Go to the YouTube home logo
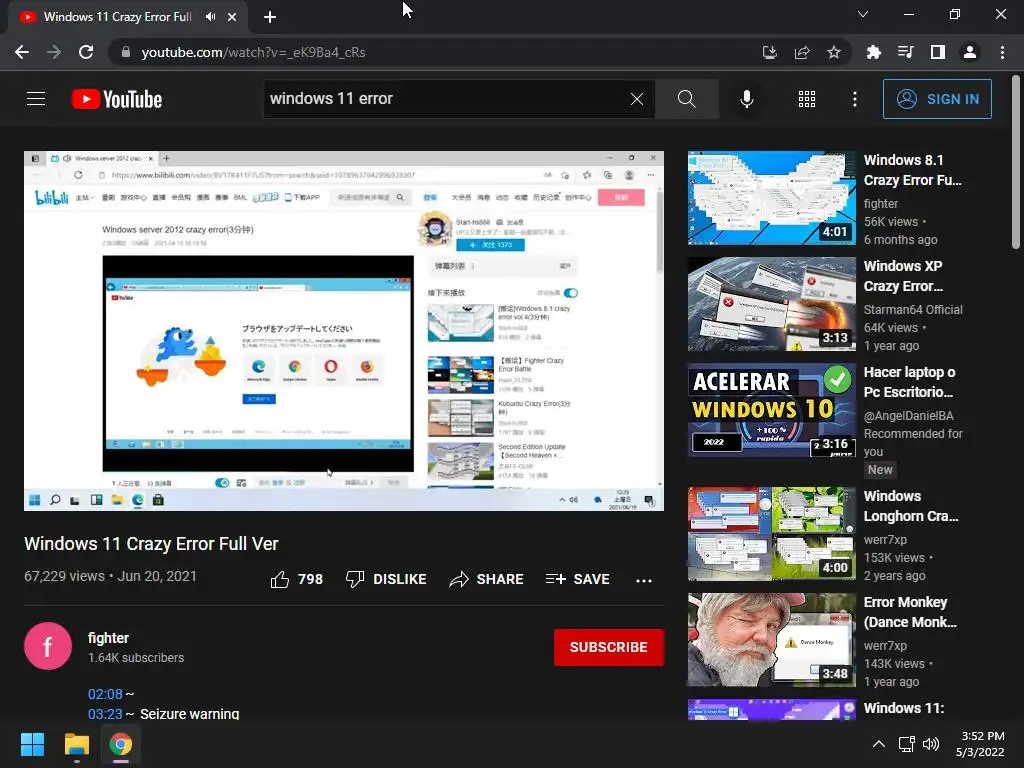 pos(117,99)
